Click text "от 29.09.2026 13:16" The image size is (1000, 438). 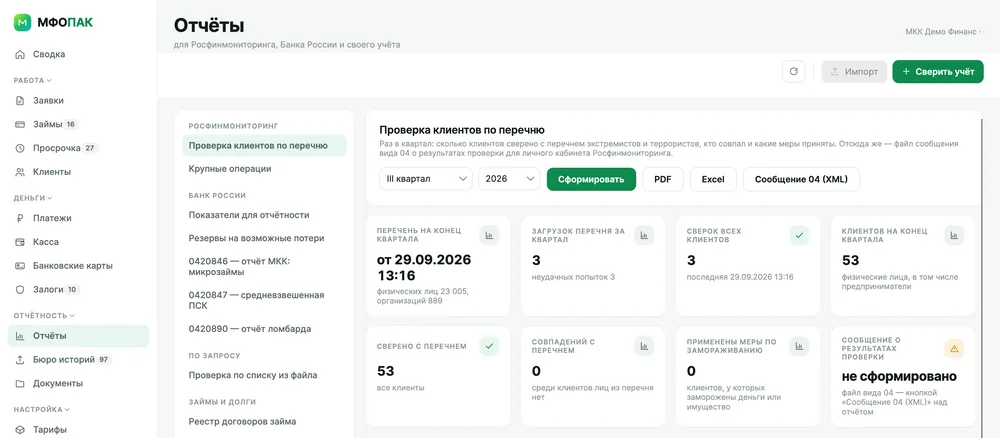pos(424,268)
